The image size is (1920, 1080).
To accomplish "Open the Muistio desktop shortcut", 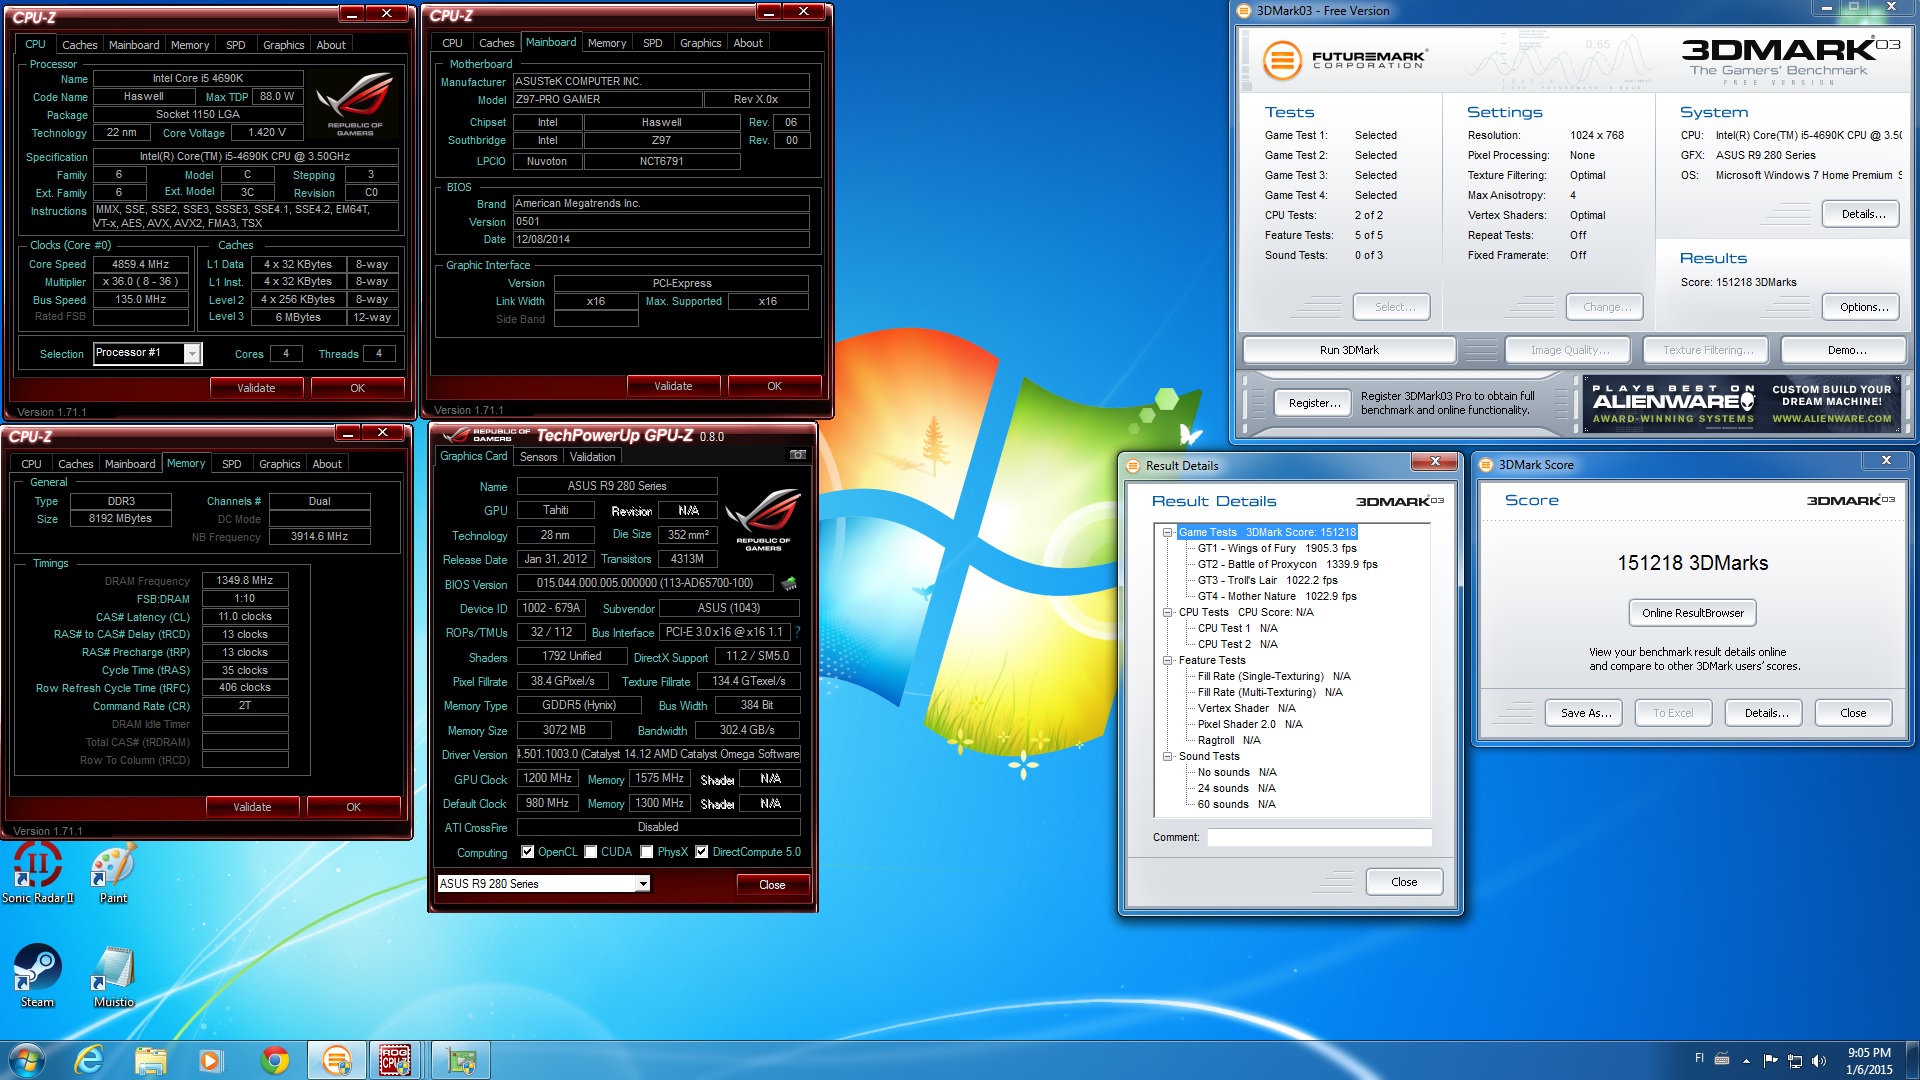I will coord(113,976).
